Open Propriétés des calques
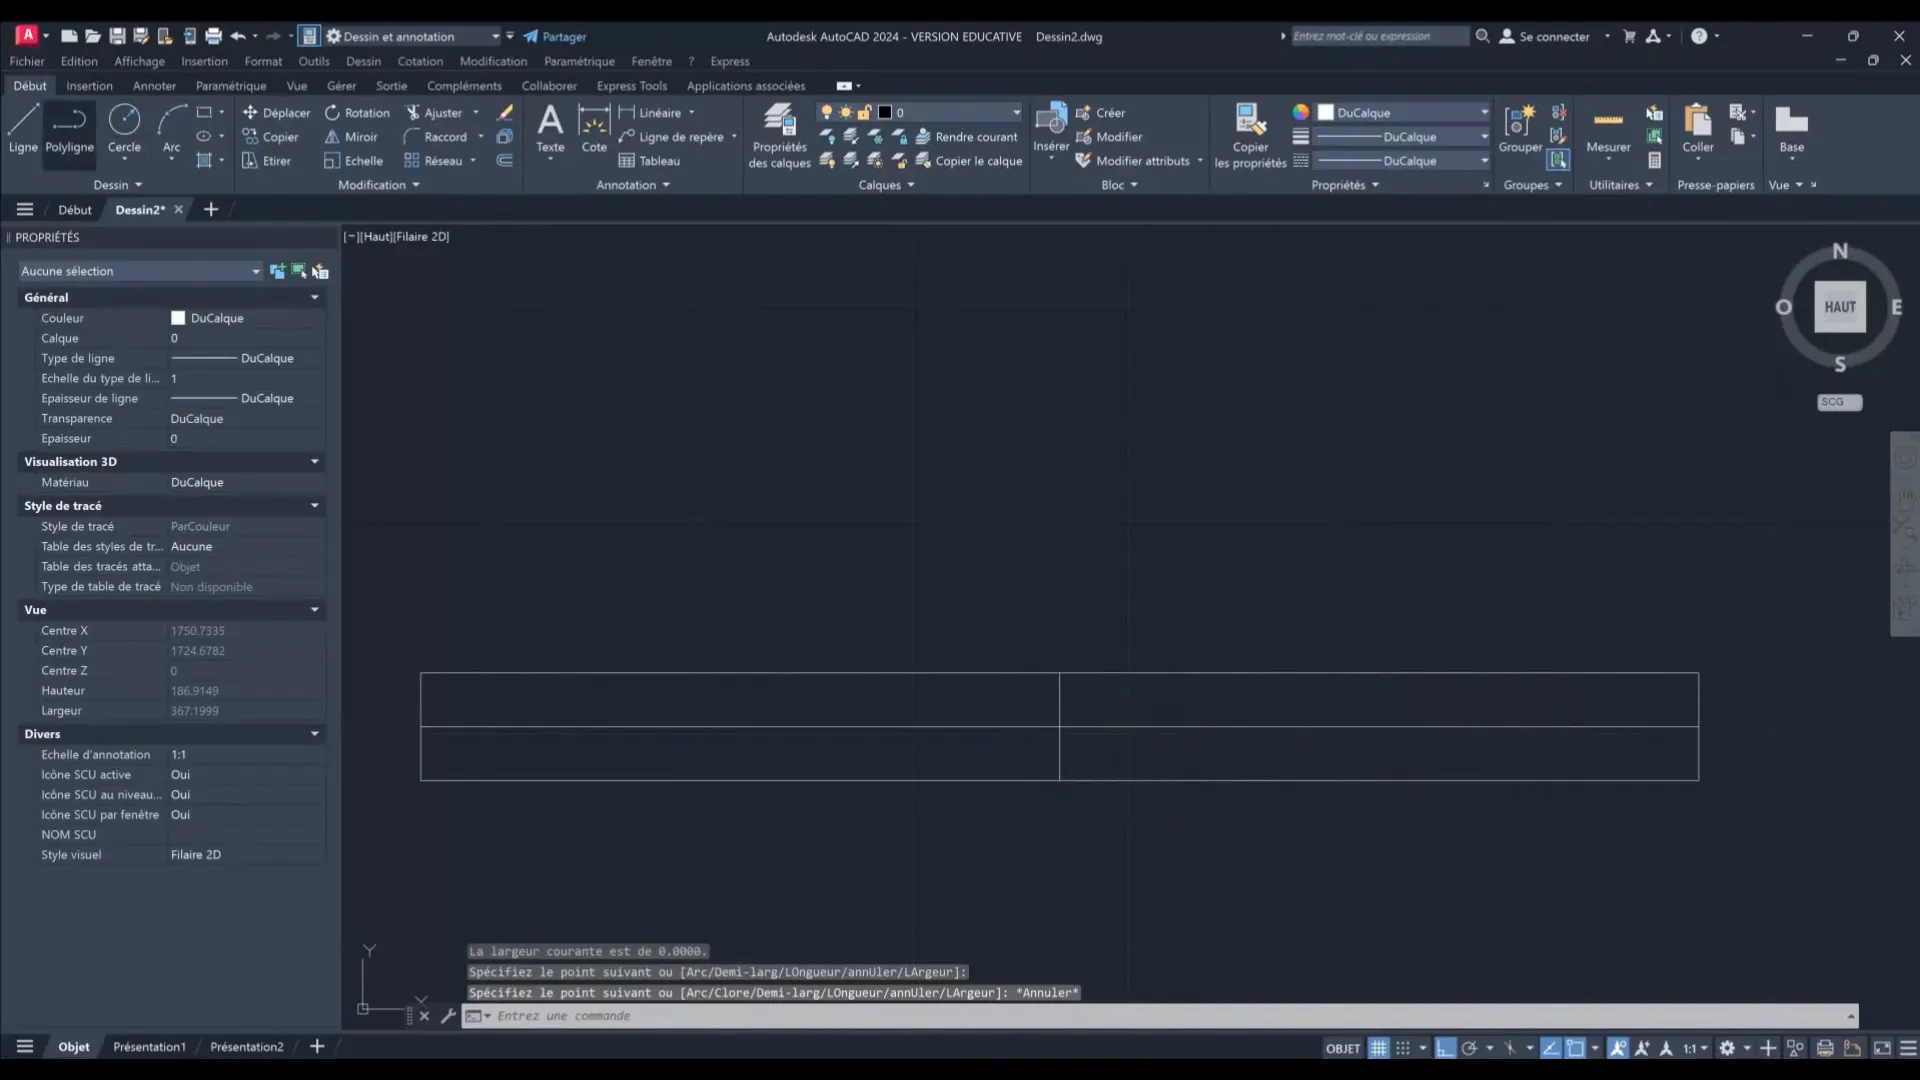Image resolution: width=1920 pixels, height=1080 pixels. tap(779, 136)
